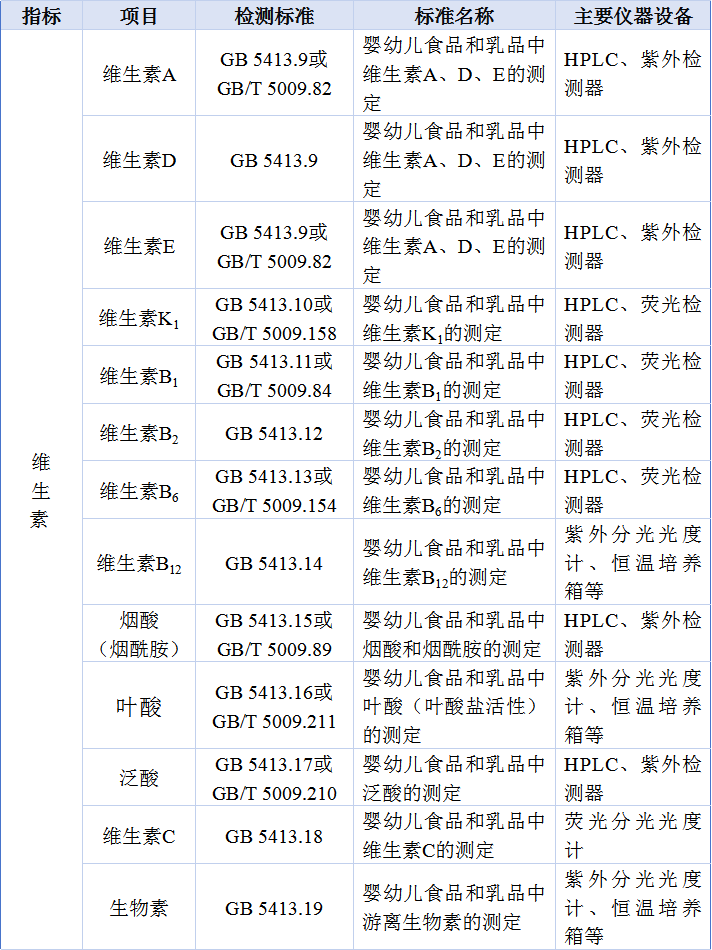The image size is (712, 950).
Task: Select the 指标 column header
Action: pyautogui.click(x=42, y=16)
